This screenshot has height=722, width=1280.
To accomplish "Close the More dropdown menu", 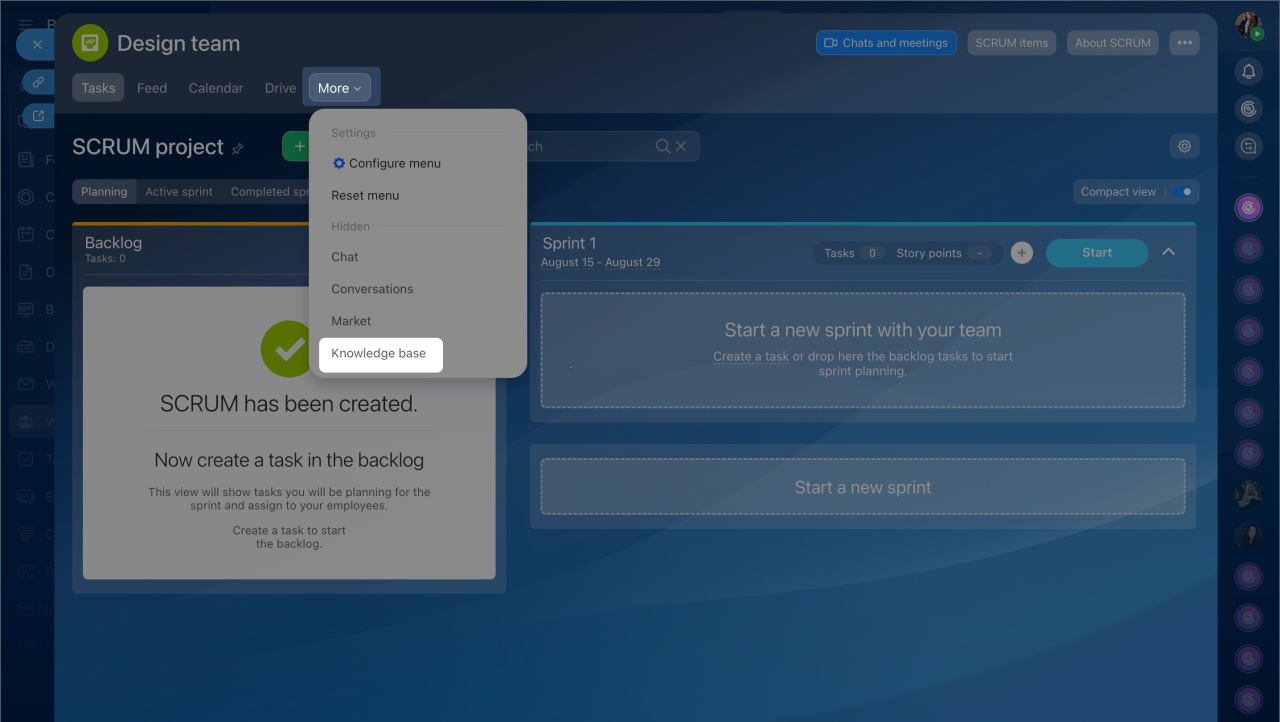I will coord(340,88).
